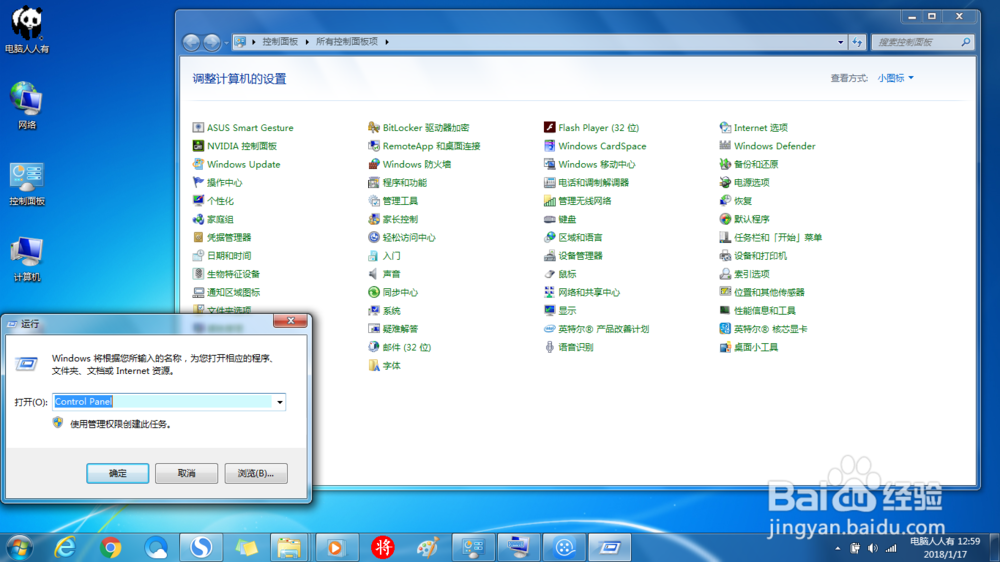The height and width of the screenshot is (562, 1000).
Task: Open file explorer from taskbar
Action: (x=289, y=547)
